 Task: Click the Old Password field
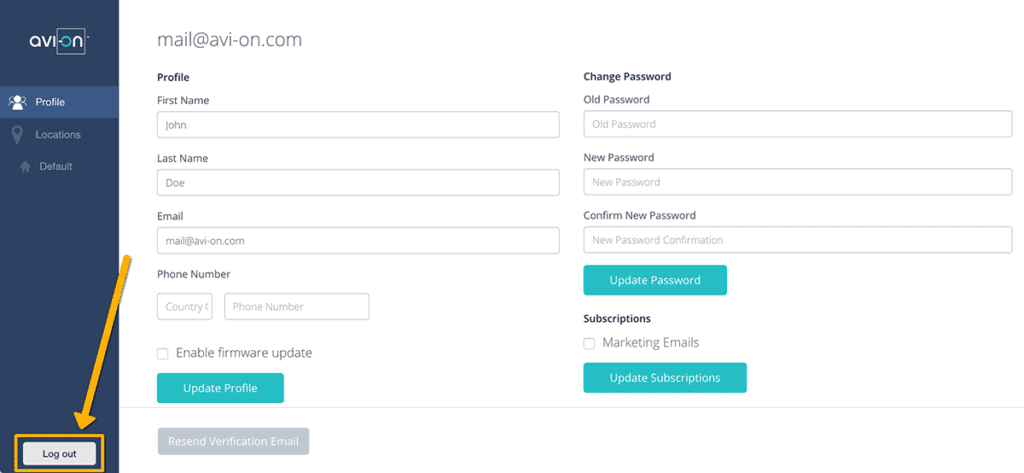point(798,124)
